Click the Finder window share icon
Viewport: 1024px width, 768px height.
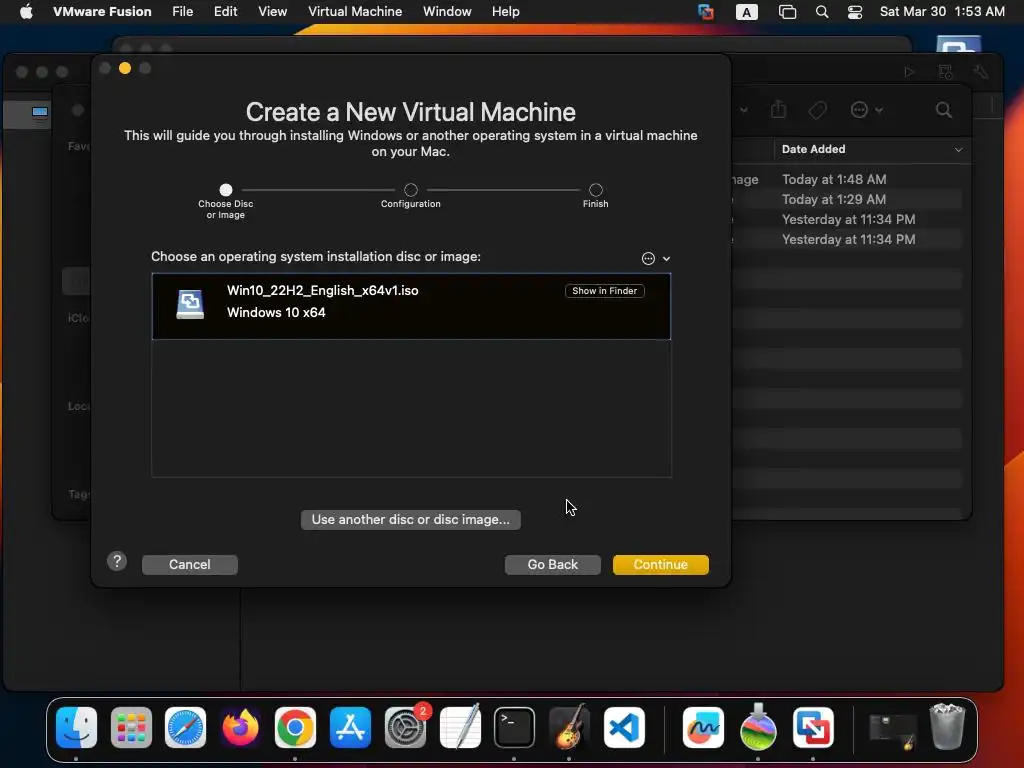(778, 109)
